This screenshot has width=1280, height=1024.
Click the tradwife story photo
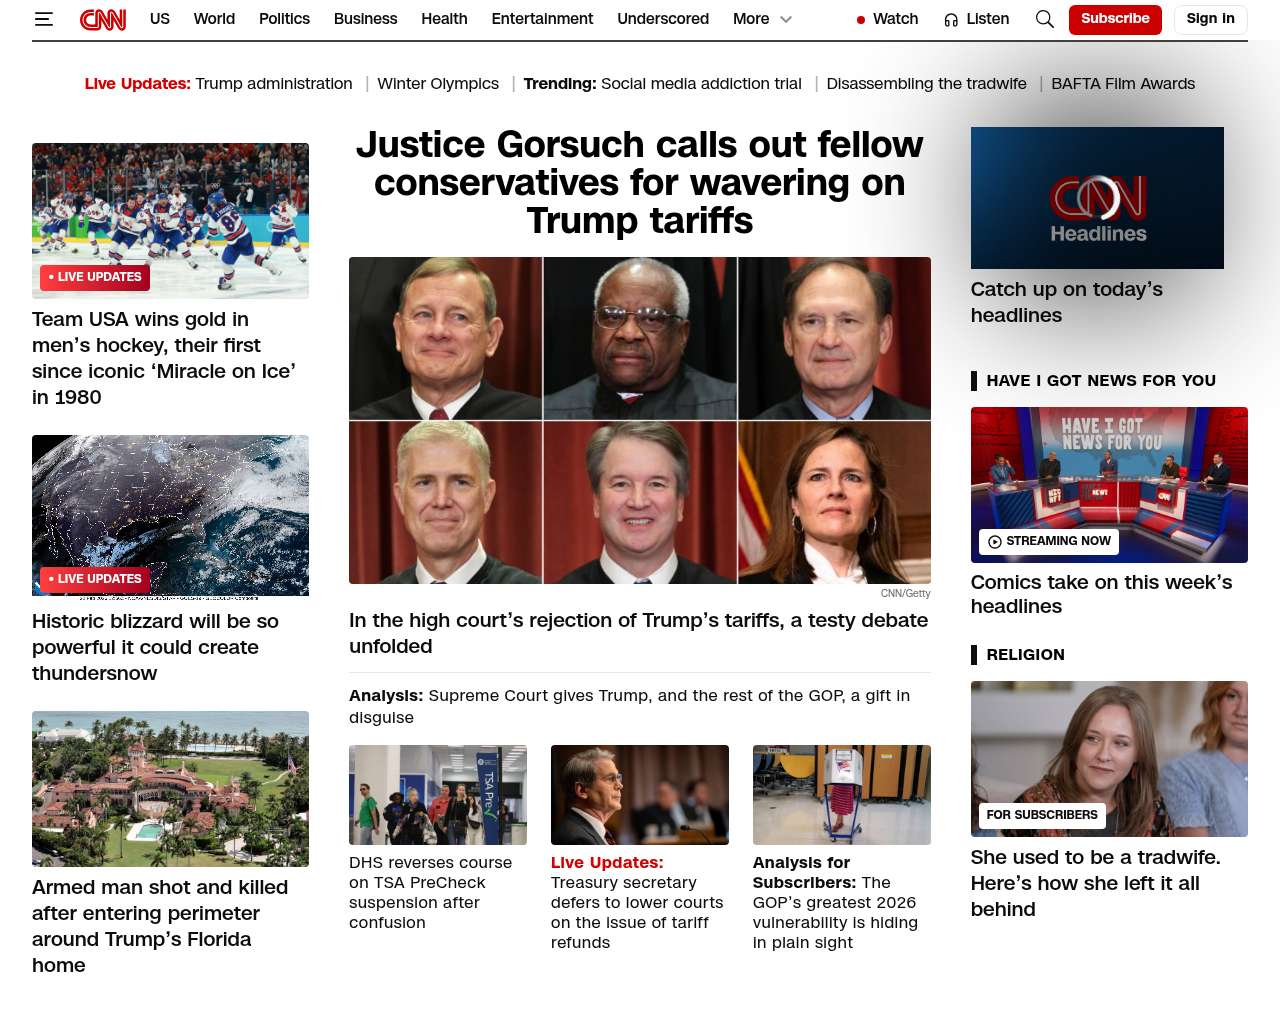coord(1109,759)
